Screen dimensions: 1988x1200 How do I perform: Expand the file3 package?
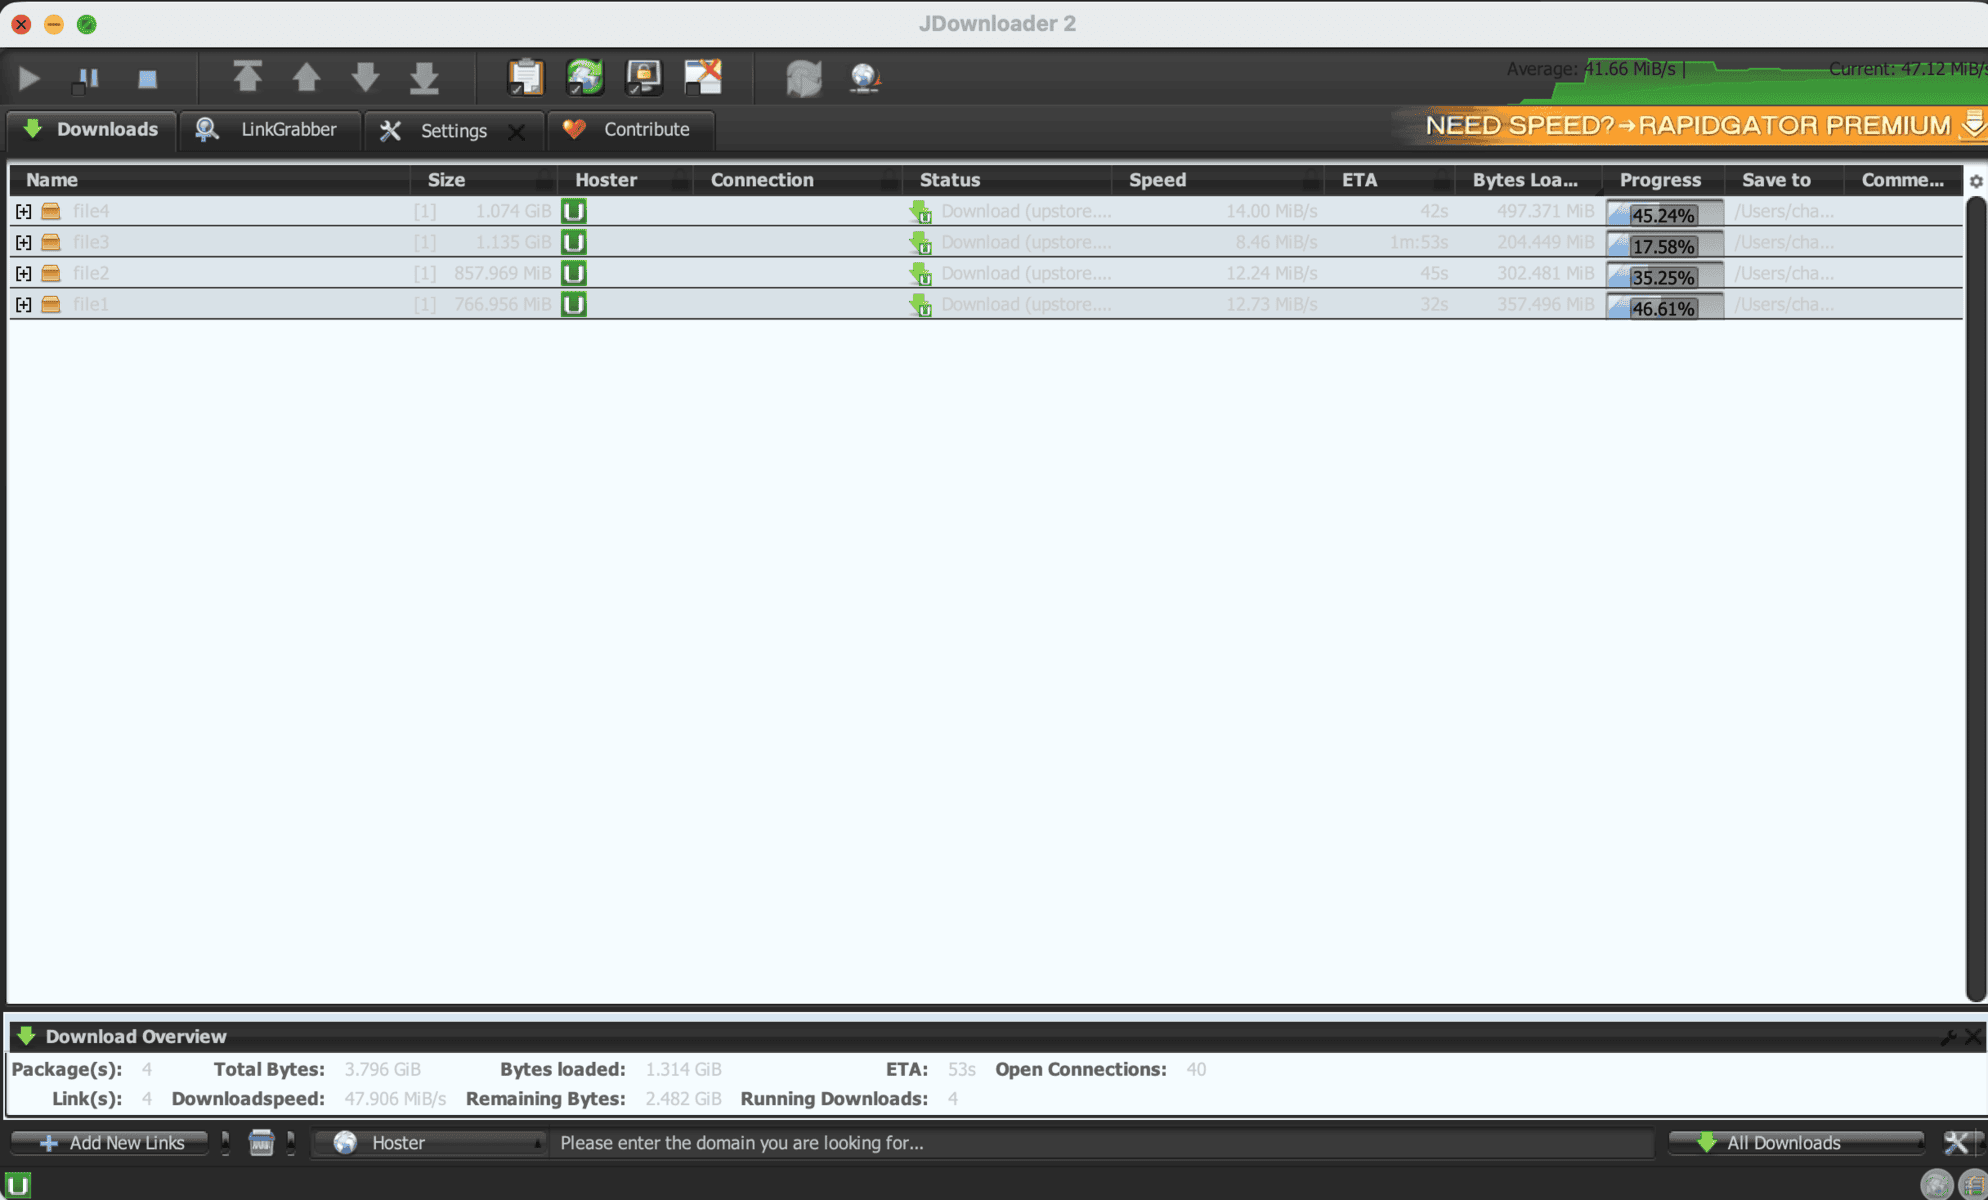click(x=24, y=242)
